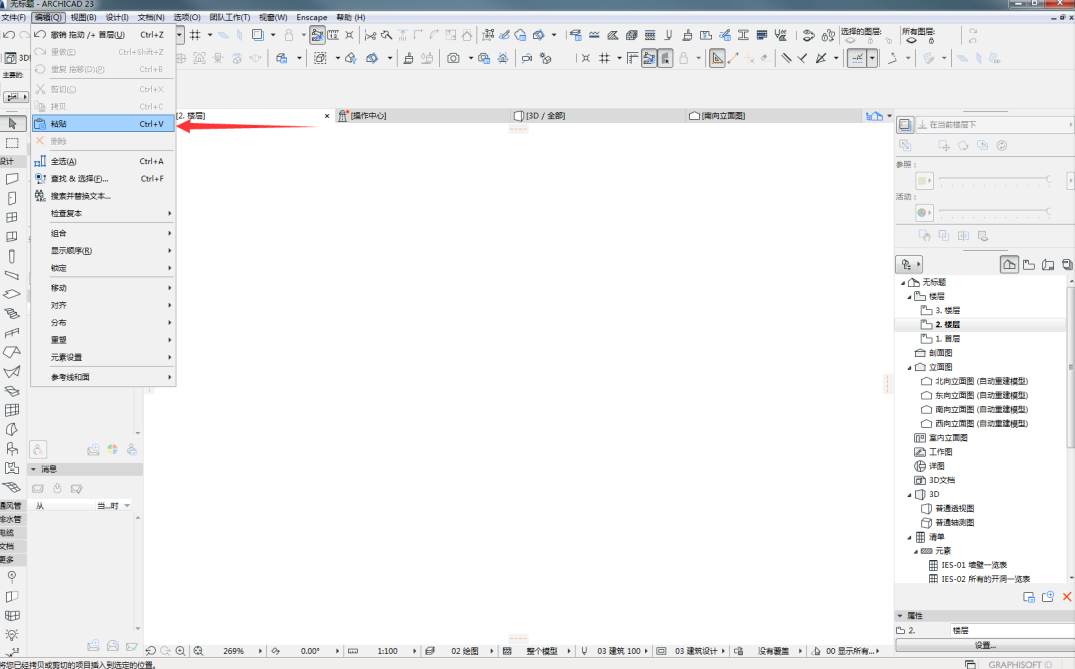
Task: Click the View Map icon in navigator
Action: pos(1029,265)
